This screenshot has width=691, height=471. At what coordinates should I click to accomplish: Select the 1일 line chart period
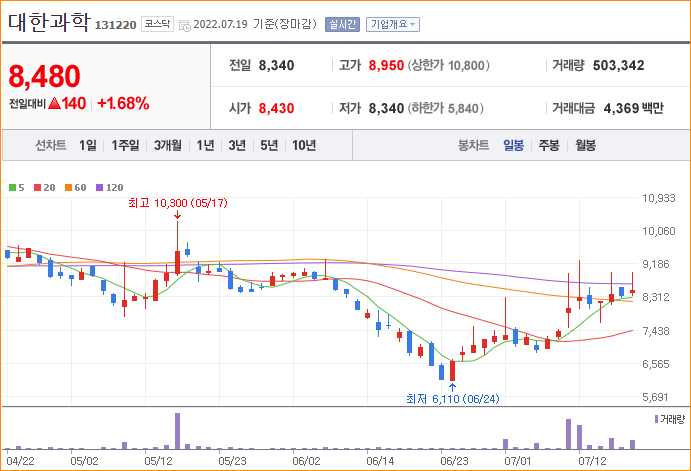(88, 145)
